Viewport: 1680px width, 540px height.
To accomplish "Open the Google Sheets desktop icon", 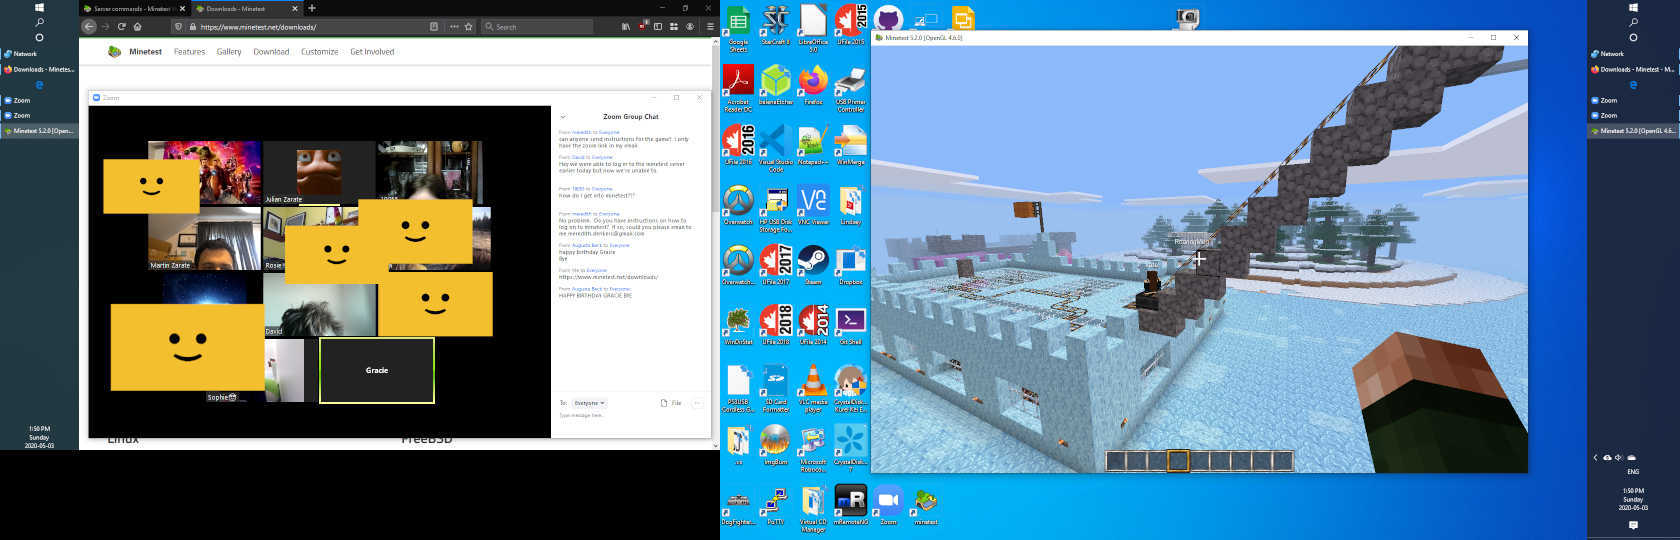I will tap(738, 26).
